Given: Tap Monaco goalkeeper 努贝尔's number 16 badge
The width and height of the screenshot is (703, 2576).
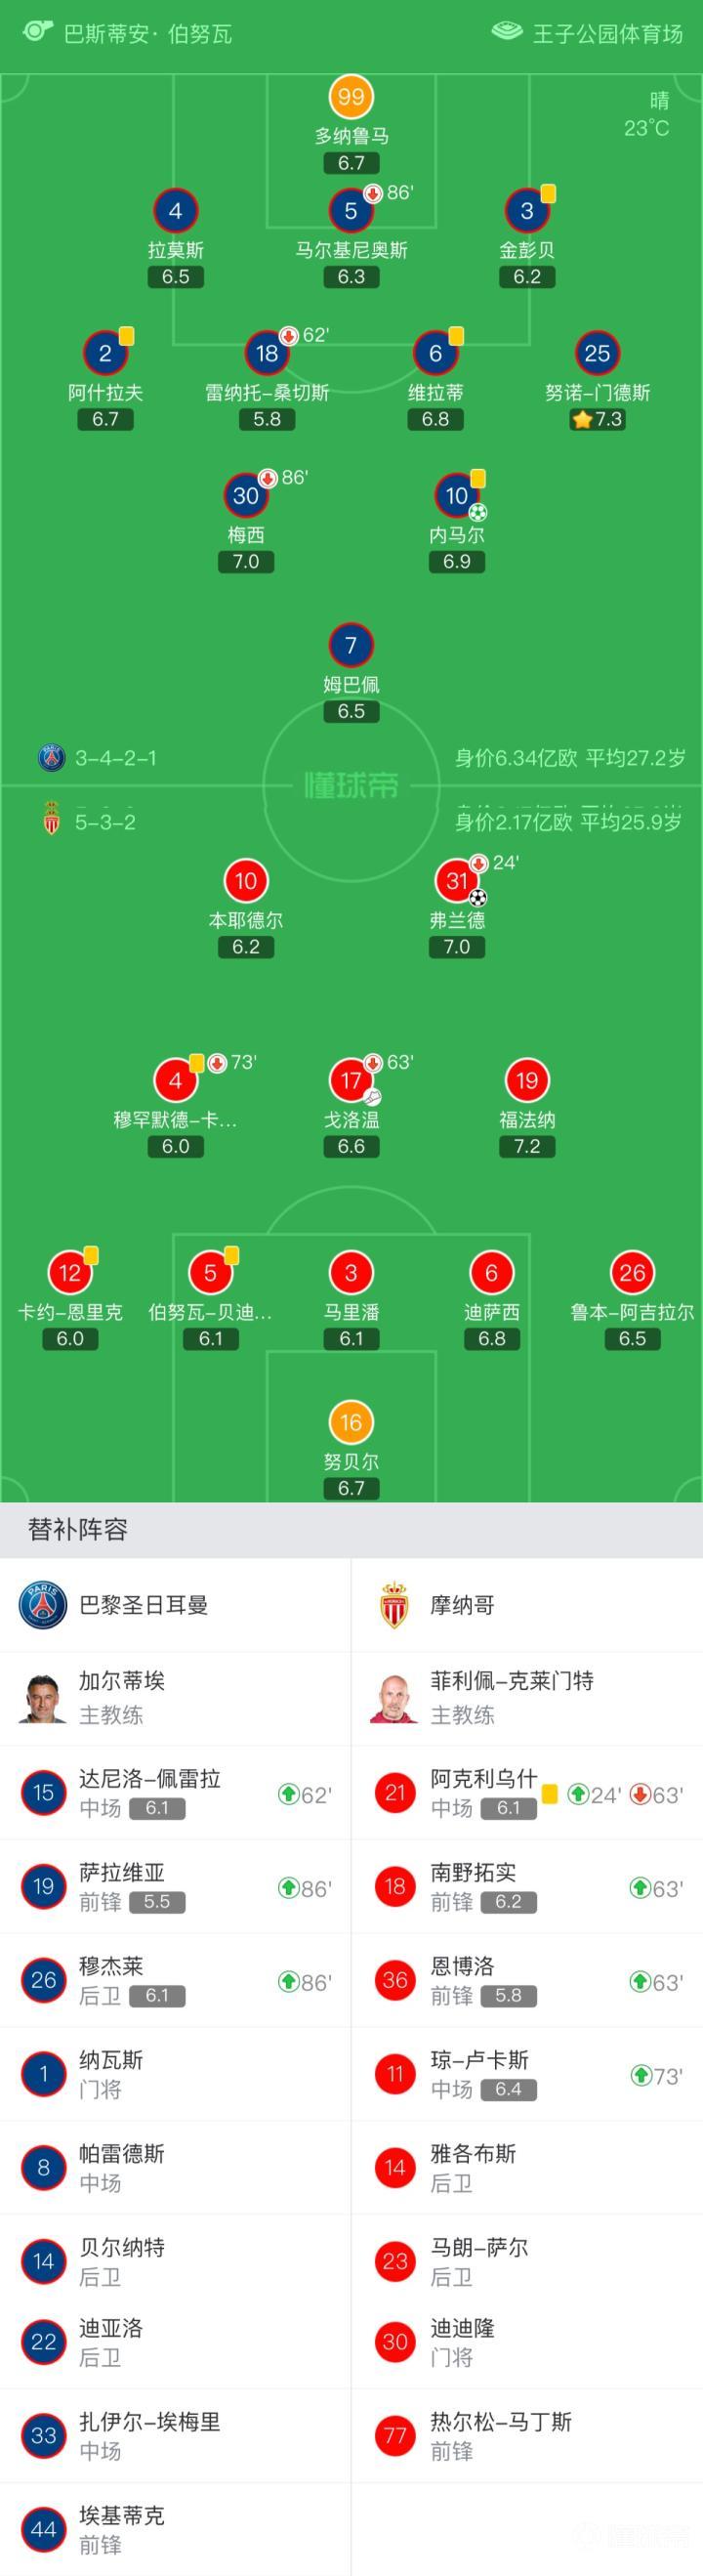Looking at the screenshot, I should (x=351, y=1422).
